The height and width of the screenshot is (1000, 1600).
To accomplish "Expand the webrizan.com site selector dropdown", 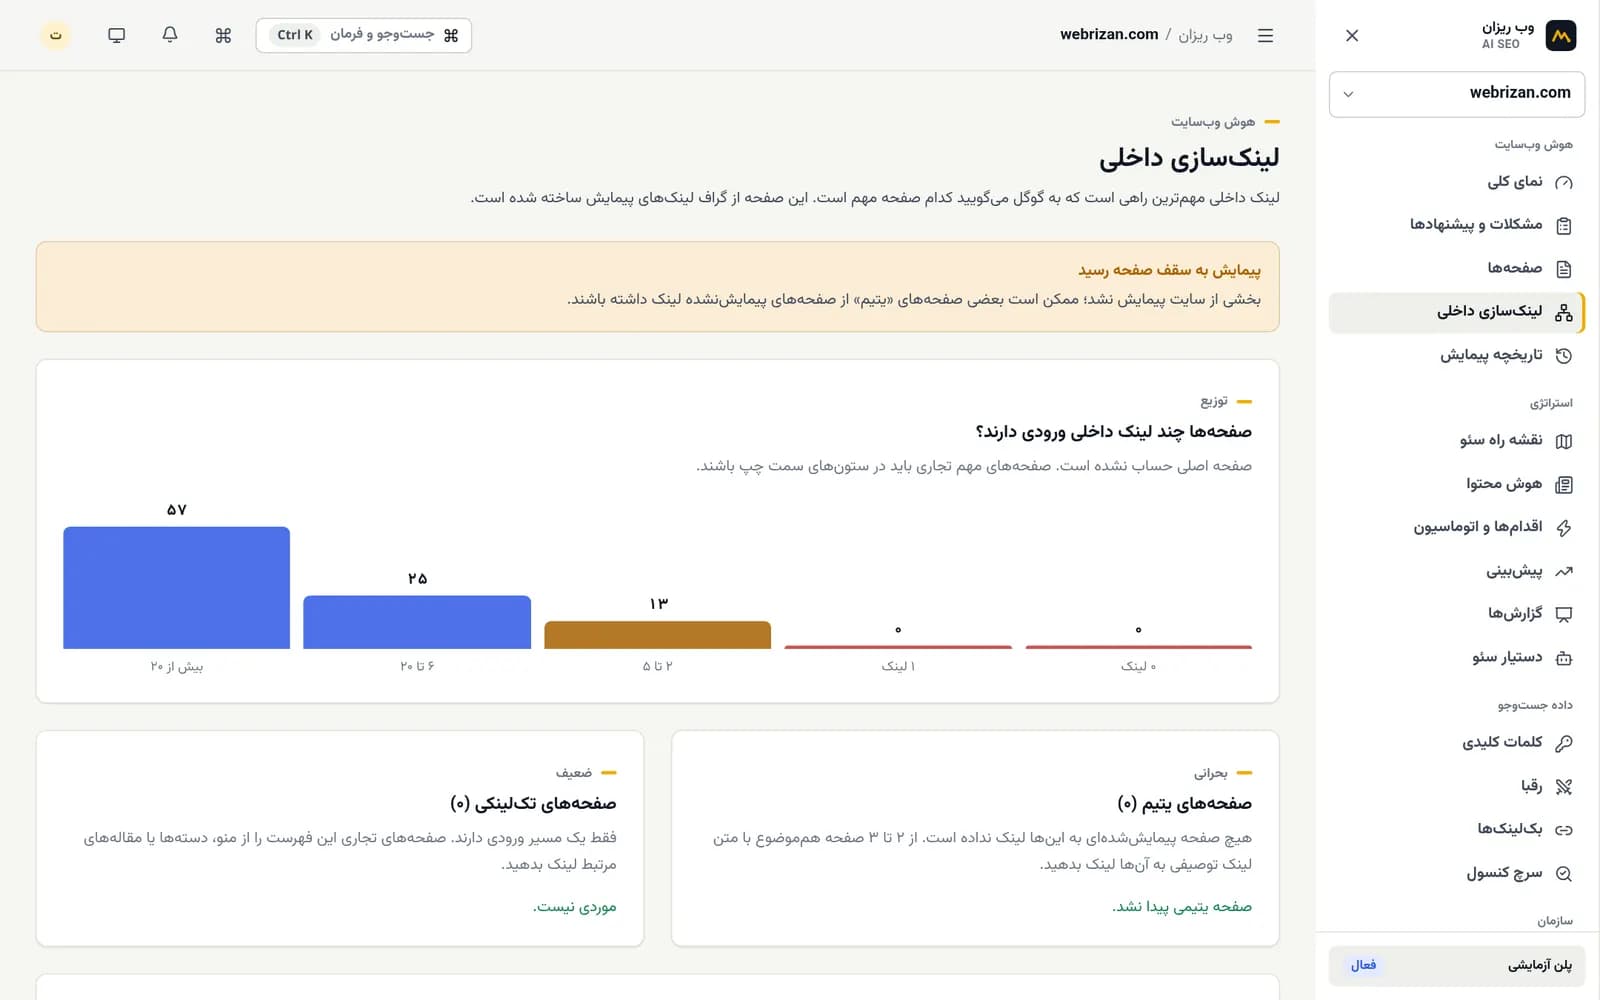I will (1457, 94).
